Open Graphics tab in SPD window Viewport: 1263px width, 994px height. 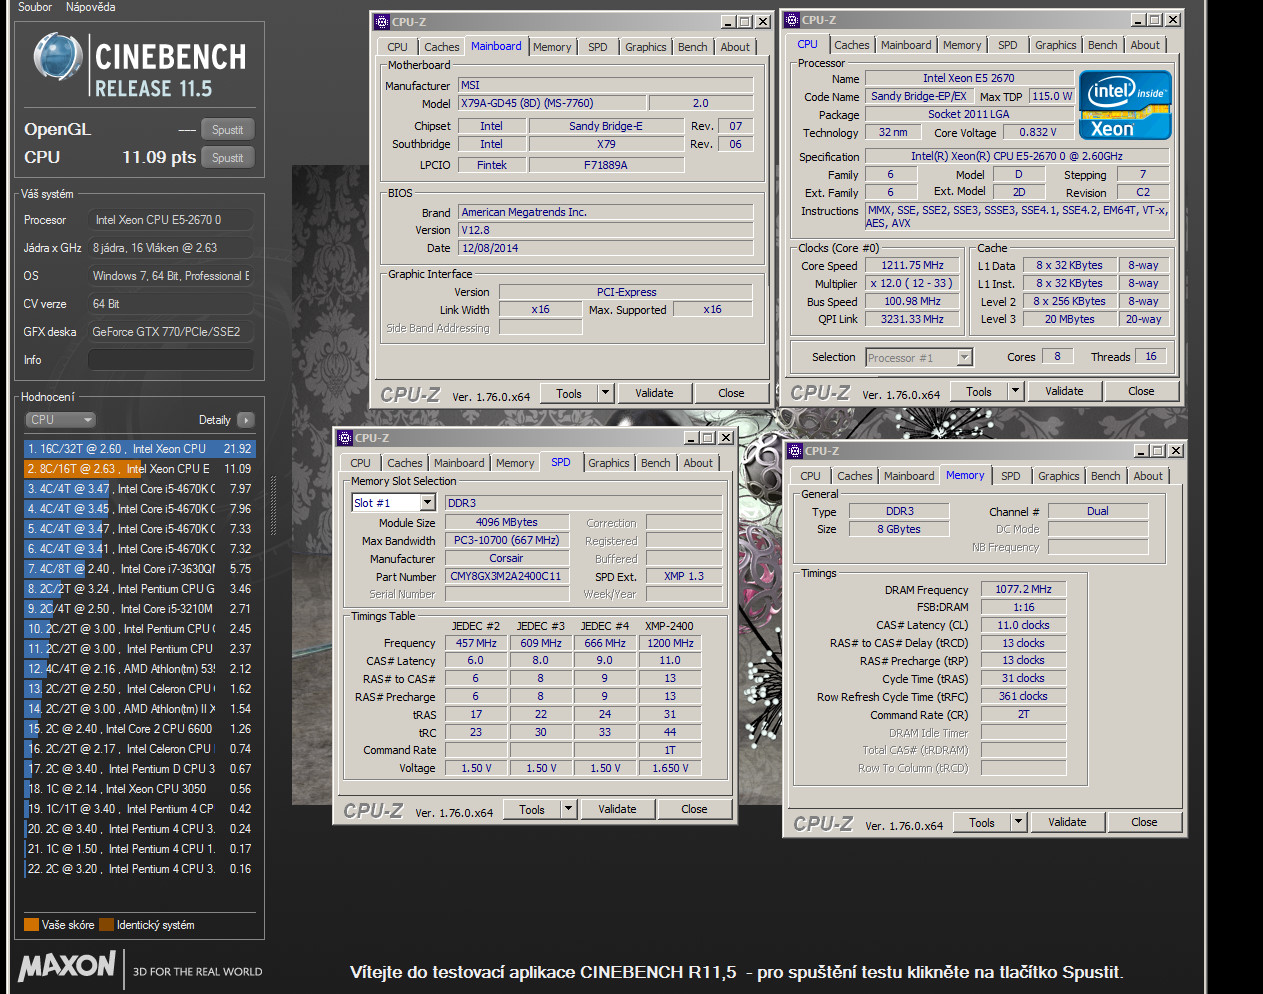point(608,463)
